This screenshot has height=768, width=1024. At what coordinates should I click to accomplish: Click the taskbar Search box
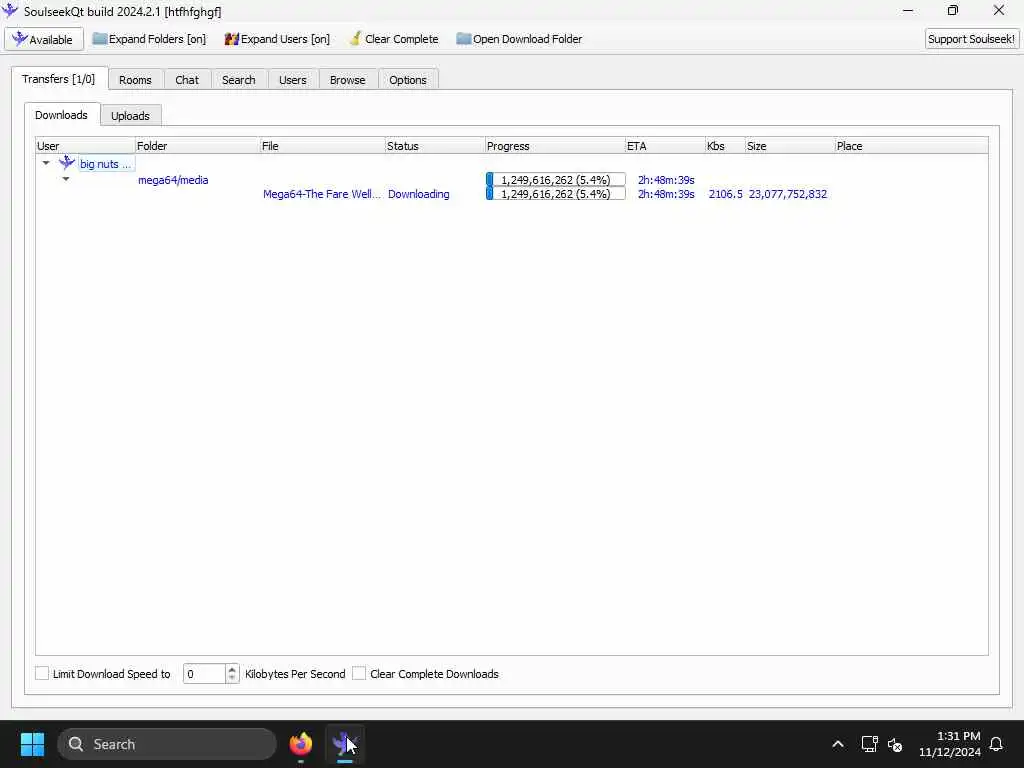167,744
